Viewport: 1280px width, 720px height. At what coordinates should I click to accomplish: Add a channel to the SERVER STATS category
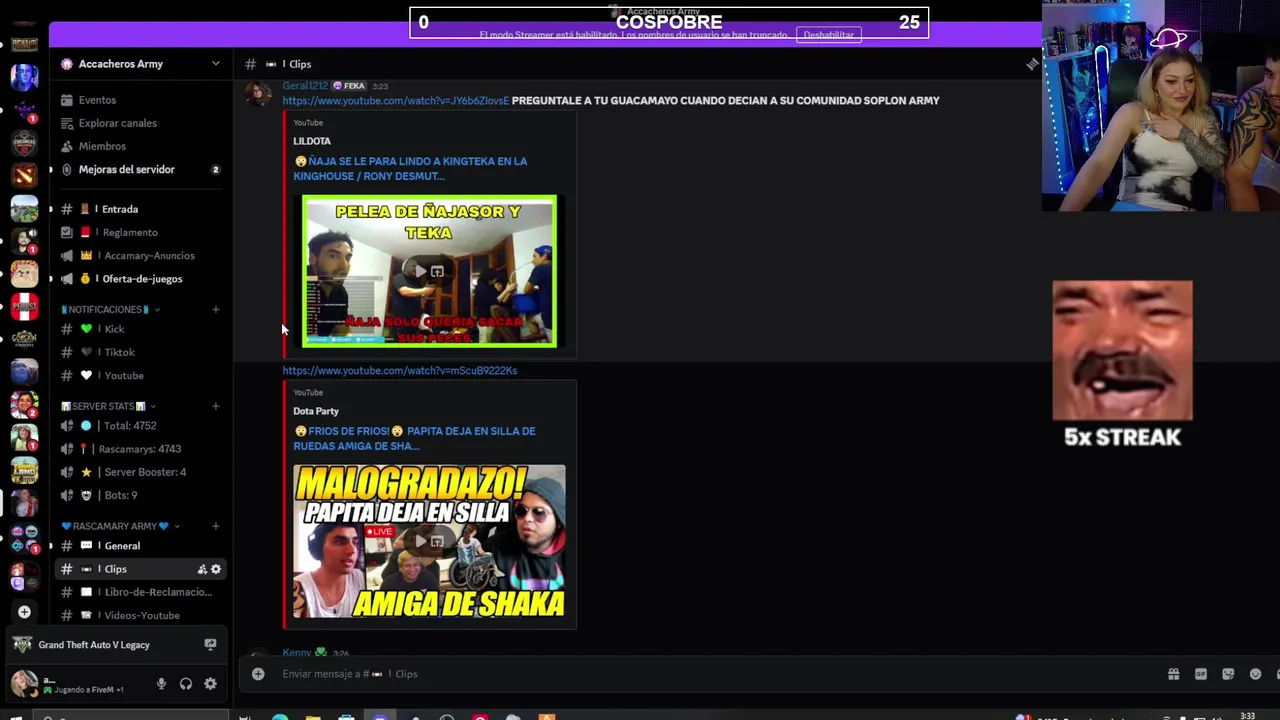(x=215, y=406)
